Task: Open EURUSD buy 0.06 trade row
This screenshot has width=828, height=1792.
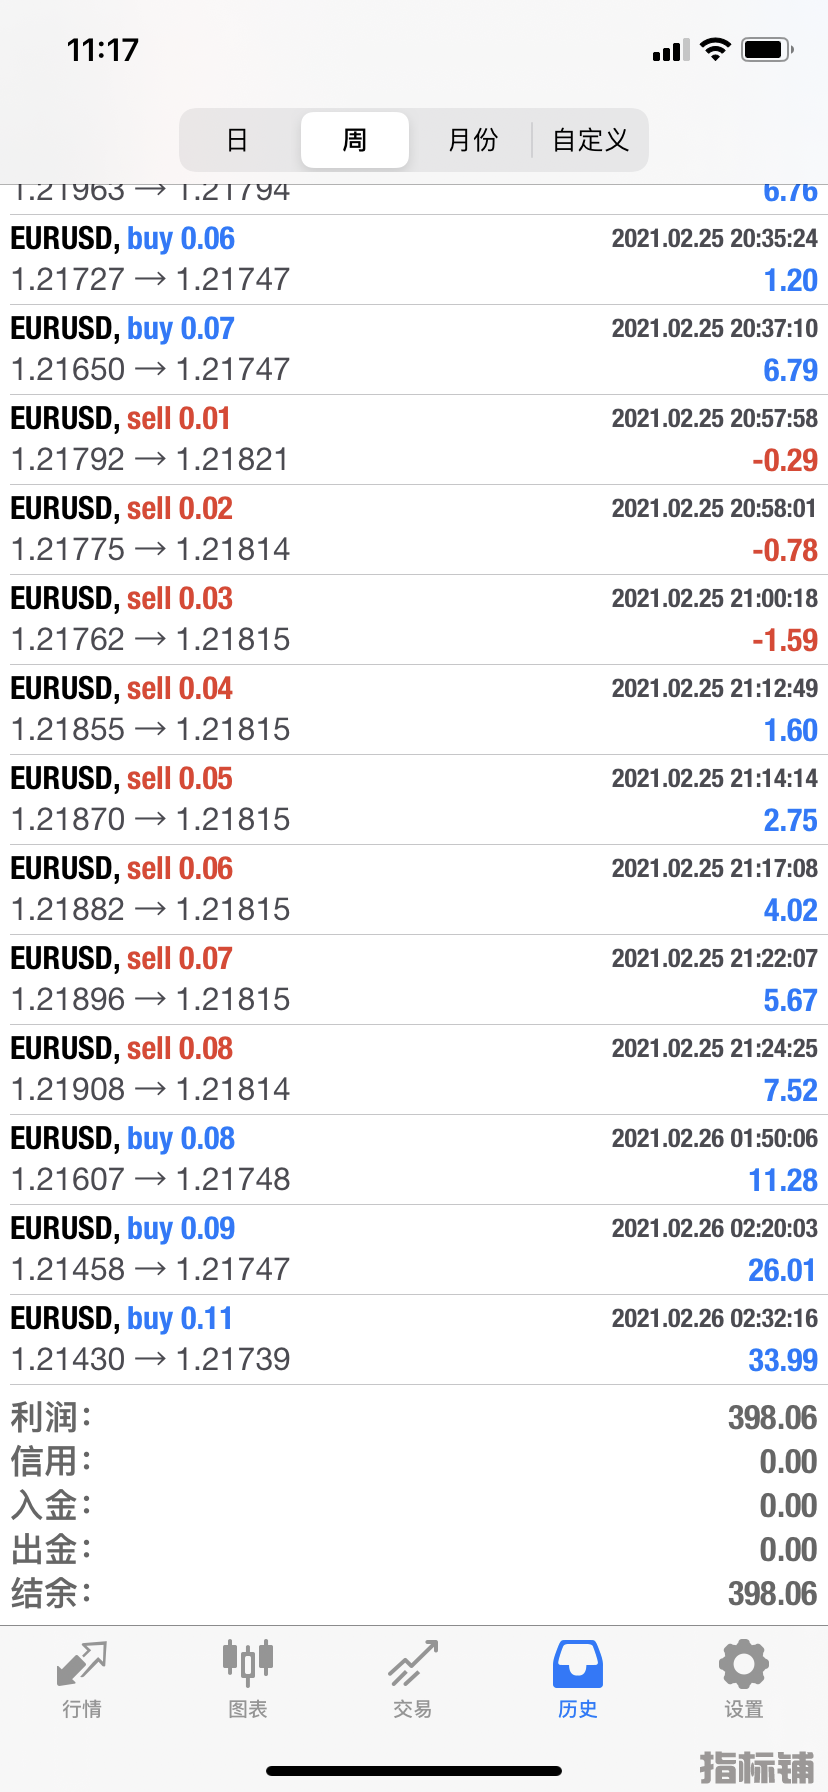Action: pos(414,260)
